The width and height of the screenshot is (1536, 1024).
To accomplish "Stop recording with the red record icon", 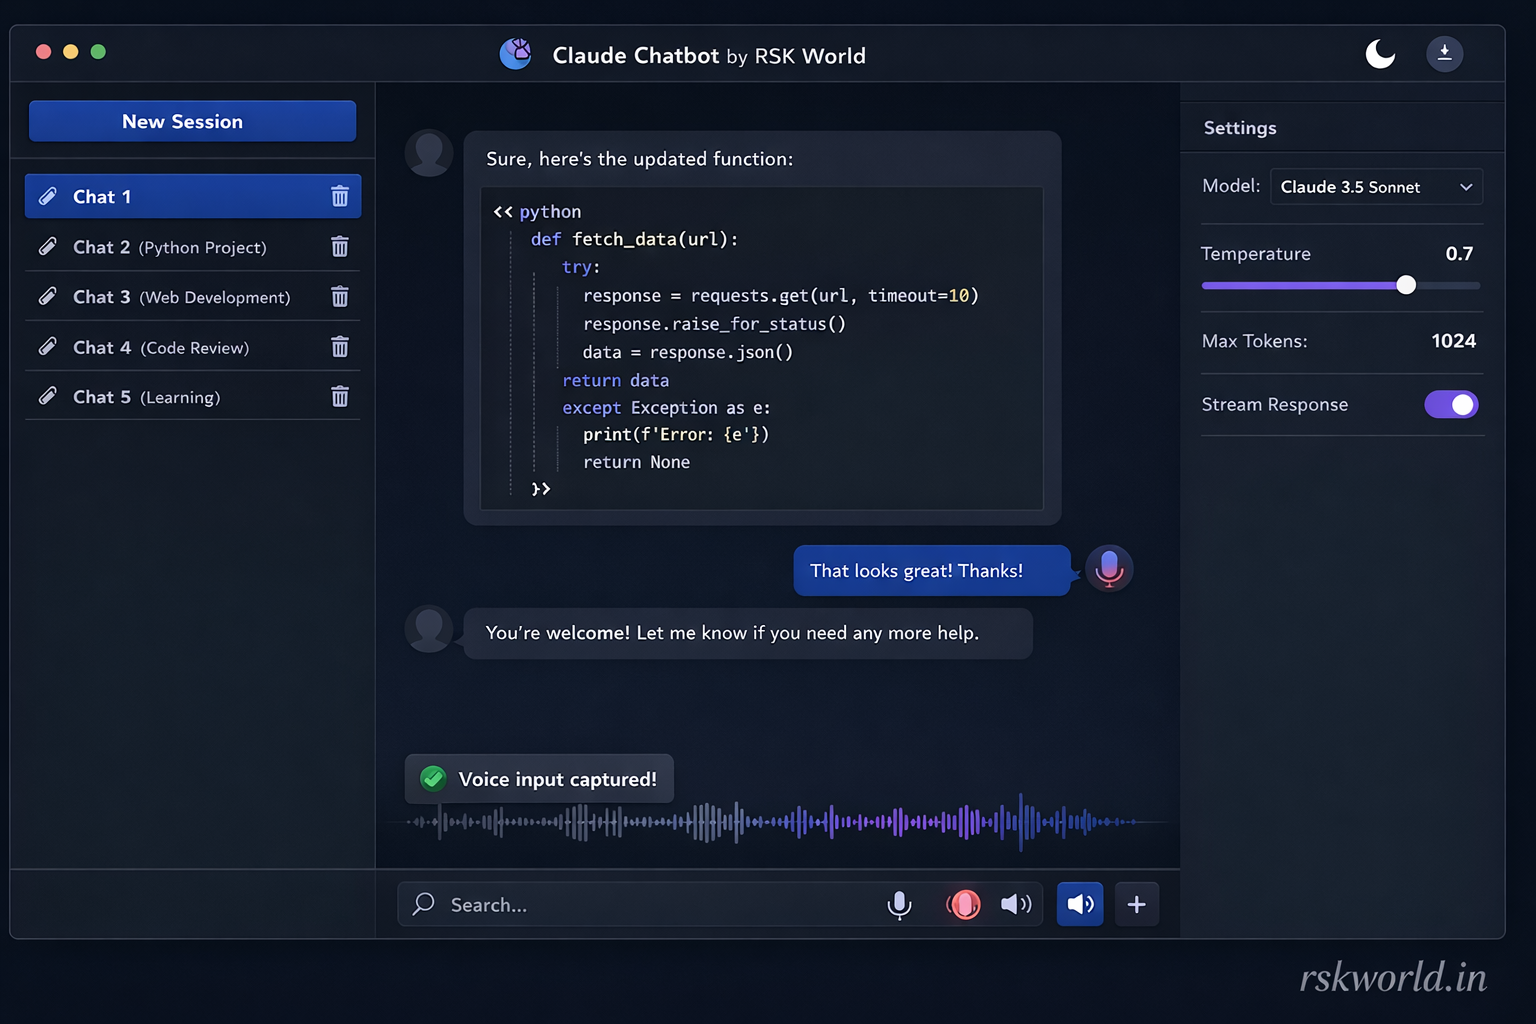I will 963,904.
